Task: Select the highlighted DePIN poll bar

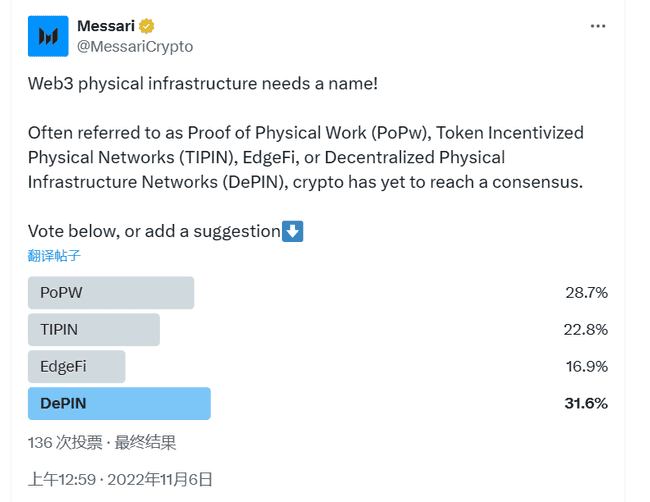Action: pyautogui.click(x=119, y=404)
